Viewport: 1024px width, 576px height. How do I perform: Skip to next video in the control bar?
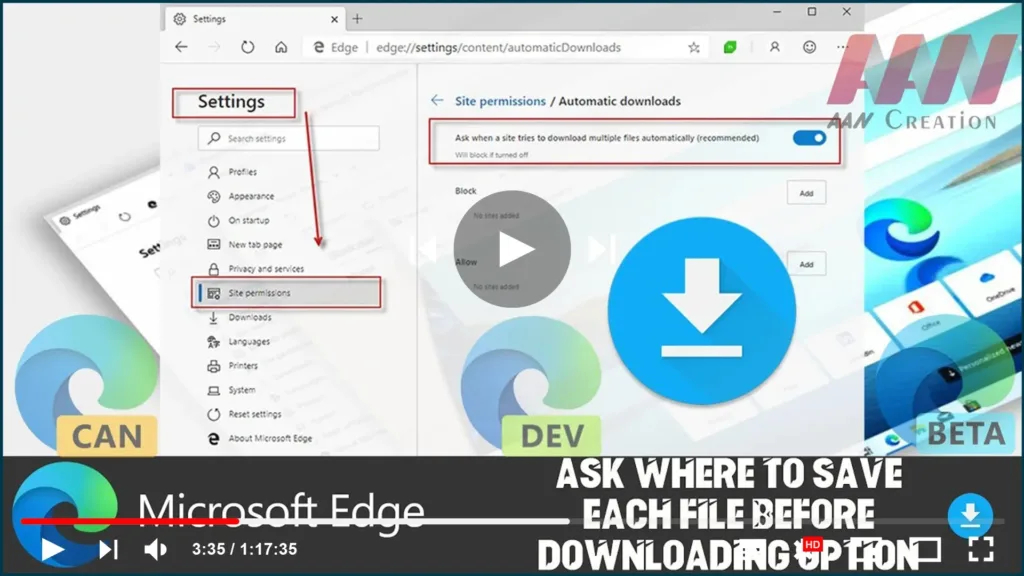(x=108, y=548)
